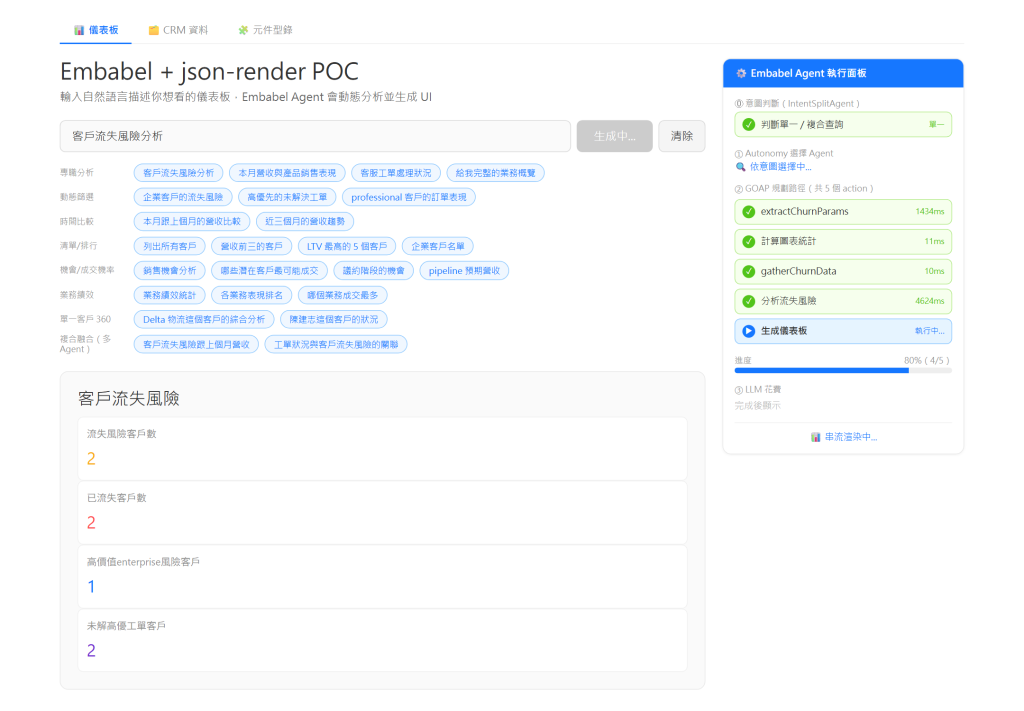Click the gear icon in Embabel Agent panel header

[741, 73]
